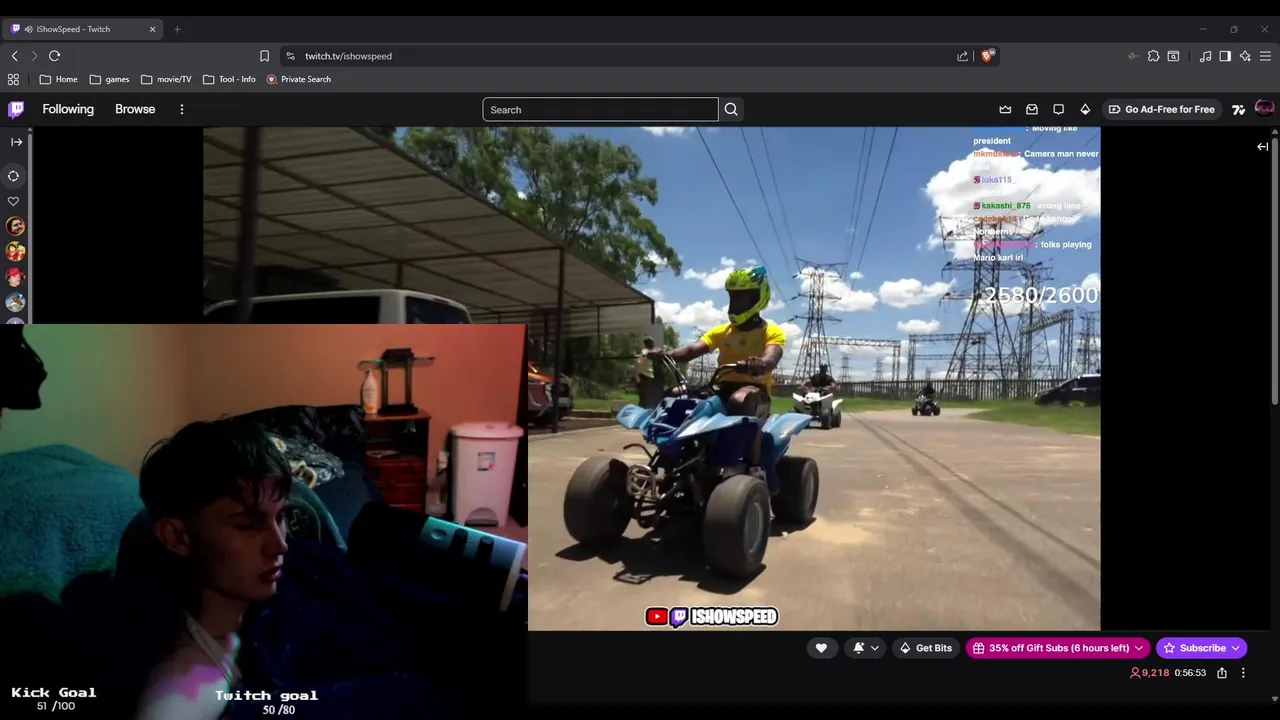Share the stream via share icon
Image resolution: width=1280 pixels, height=720 pixels.
click(x=1222, y=673)
